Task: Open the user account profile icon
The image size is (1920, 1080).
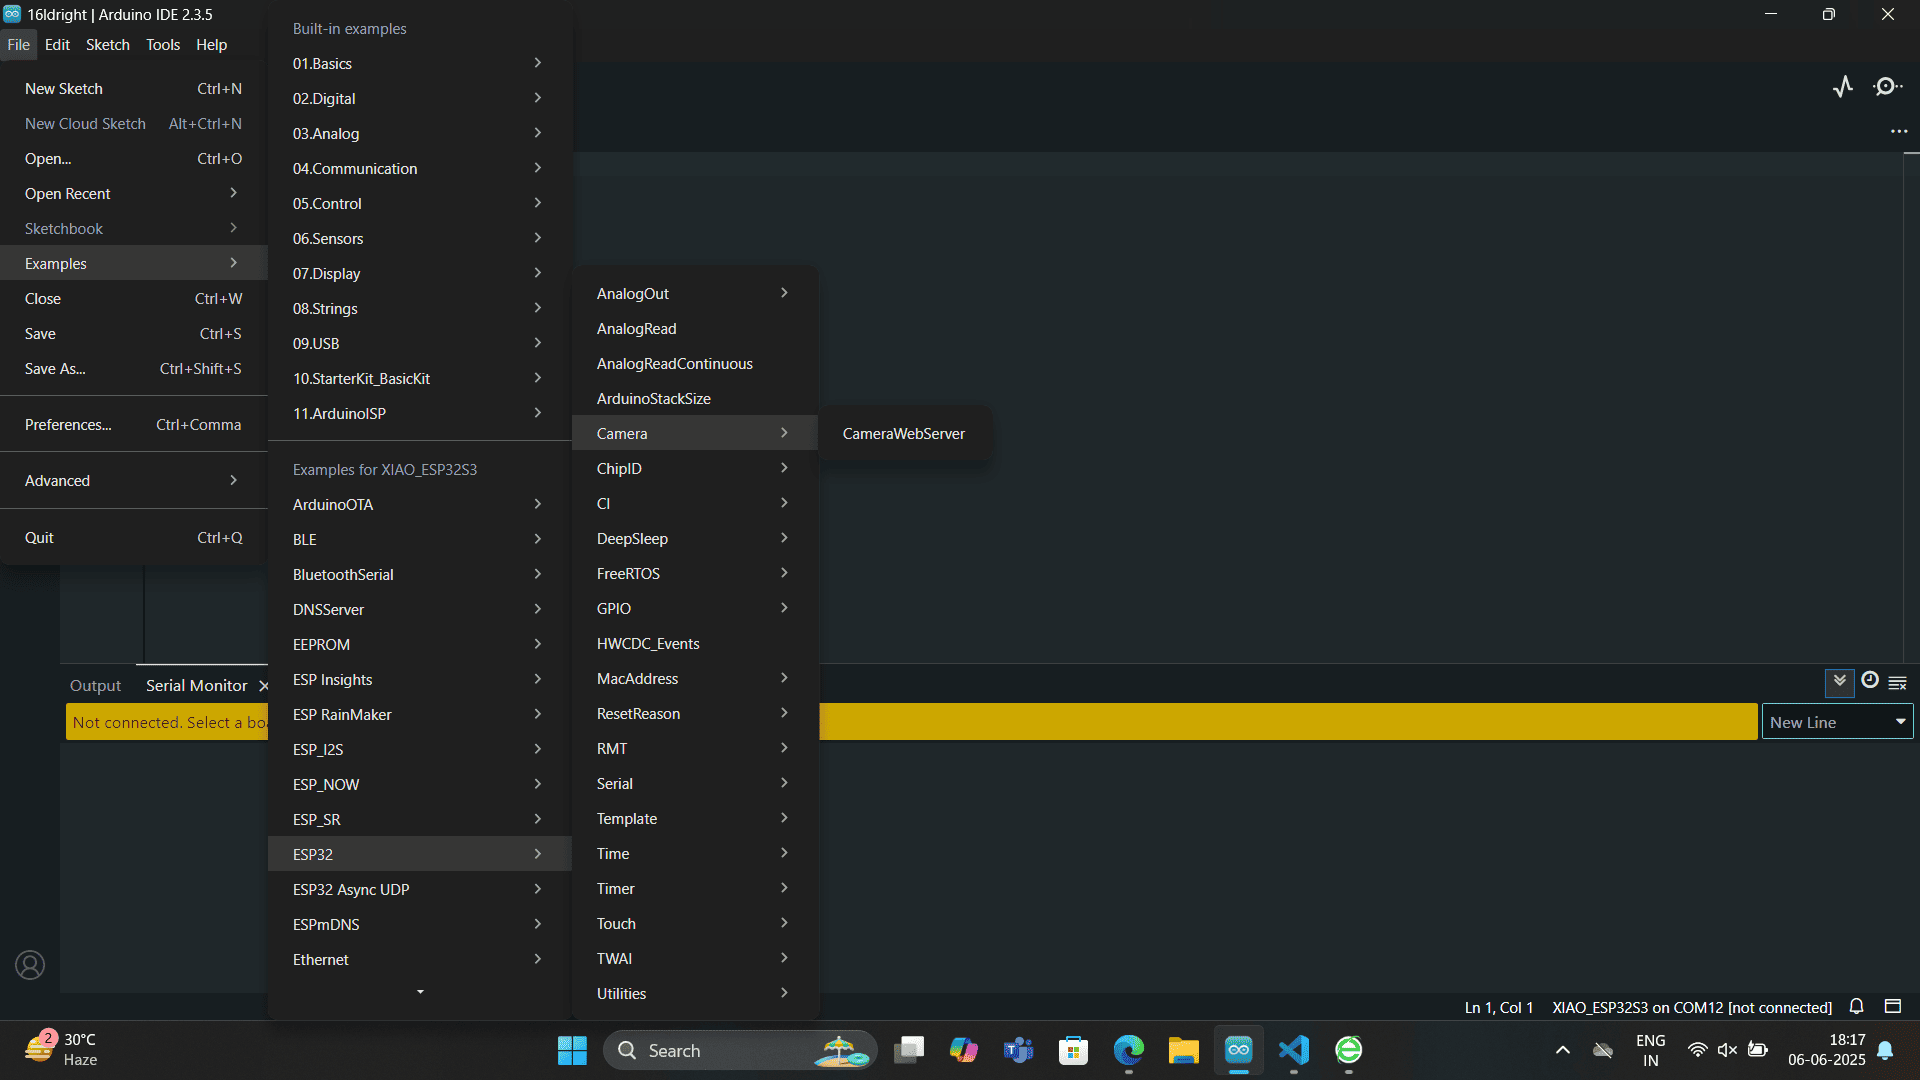Action: (x=30, y=965)
